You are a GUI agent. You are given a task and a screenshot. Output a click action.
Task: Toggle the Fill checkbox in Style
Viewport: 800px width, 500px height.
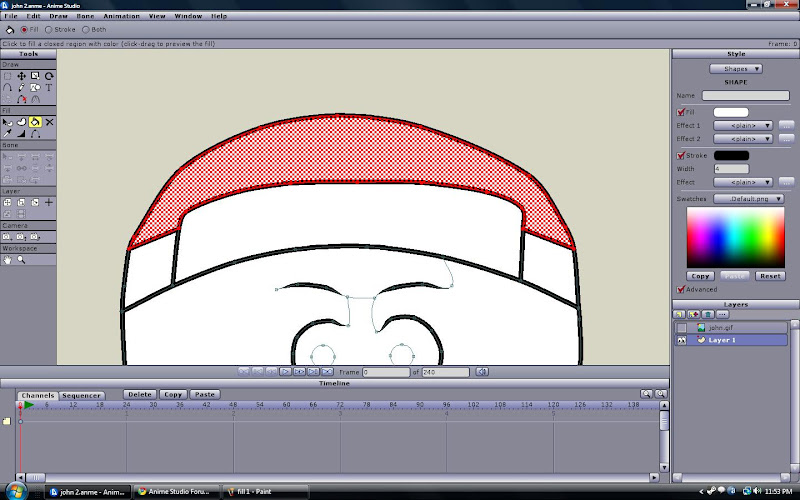[x=681, y=112]
